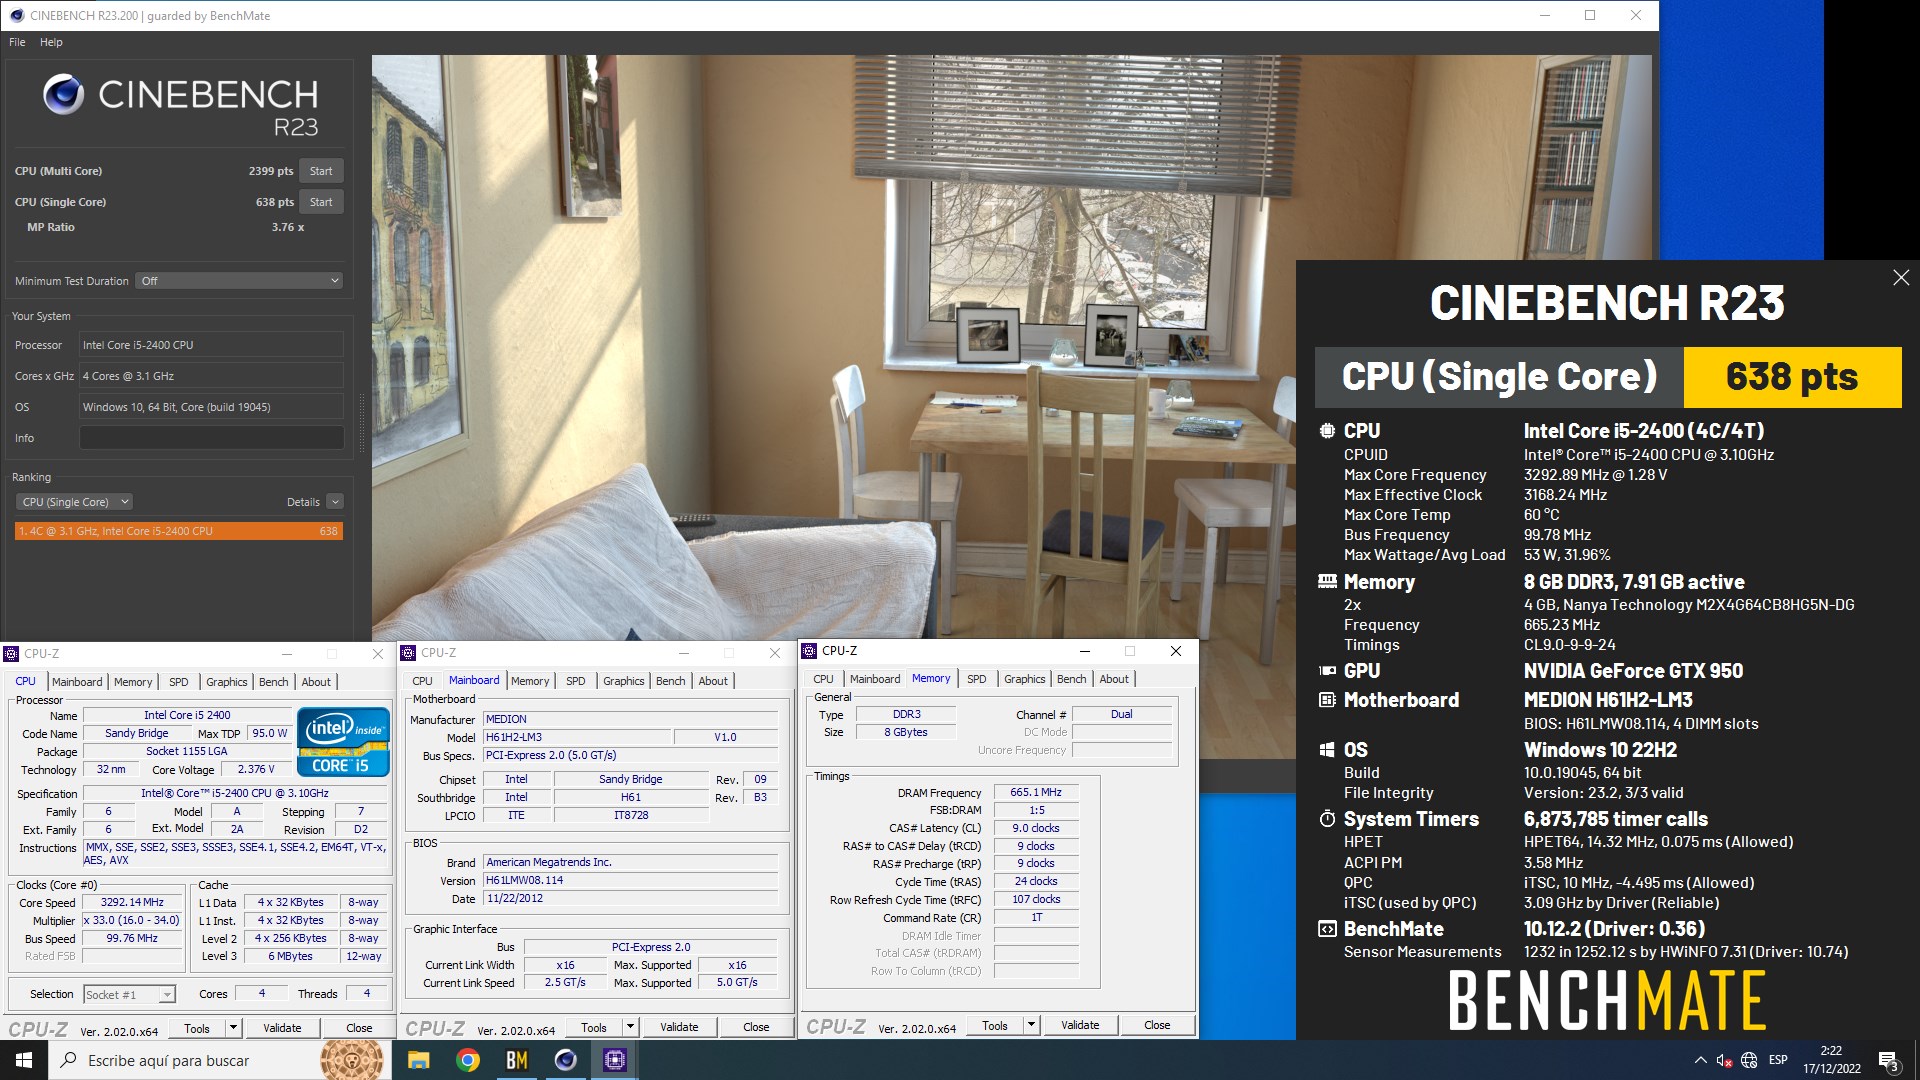Start the CPU Single Core test
The image size is (1920, 1080).
pos(321,202)
